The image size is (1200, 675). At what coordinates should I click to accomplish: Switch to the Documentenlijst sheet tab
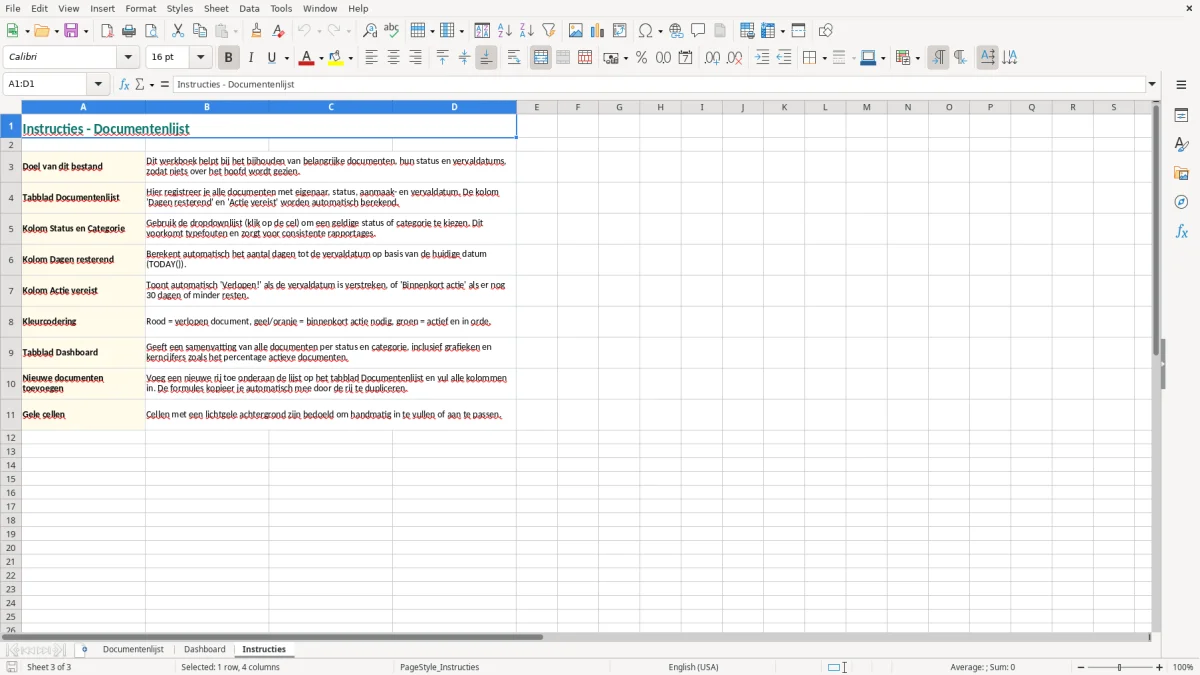[133, 650]
